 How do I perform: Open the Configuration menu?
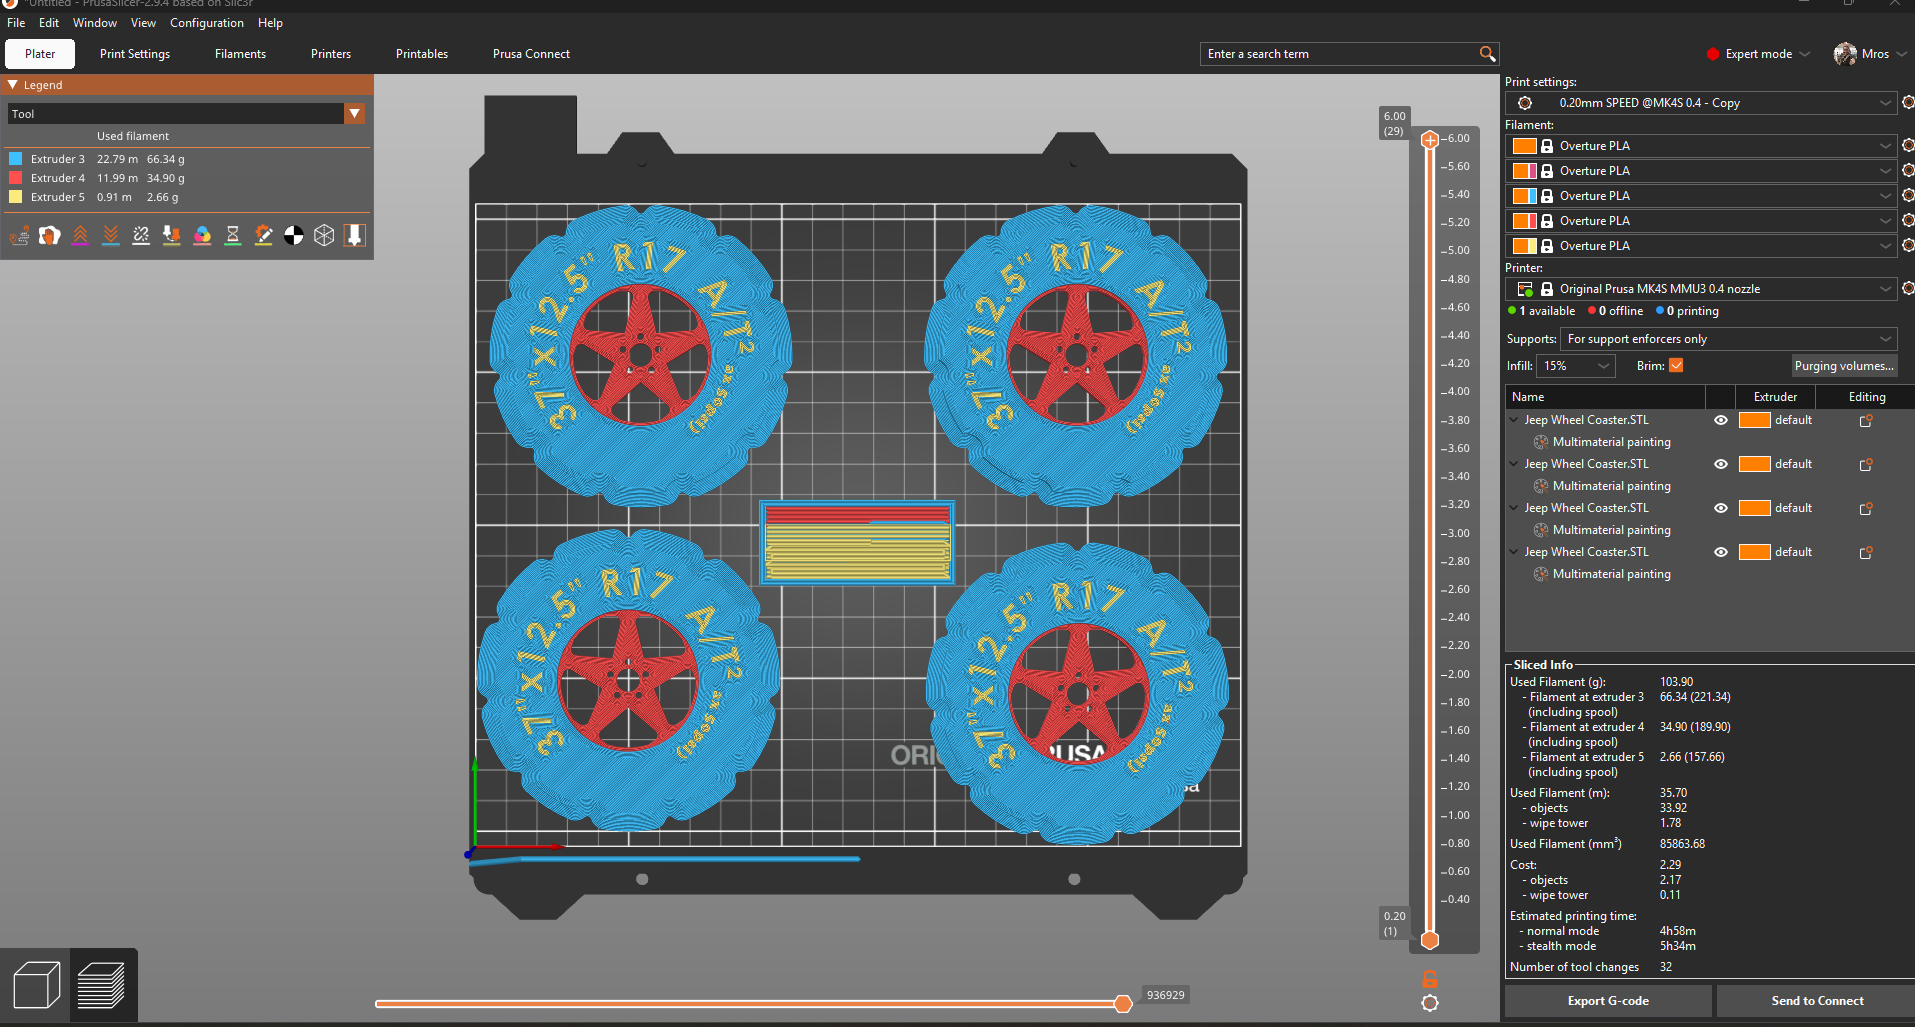[x=207, y=23]
